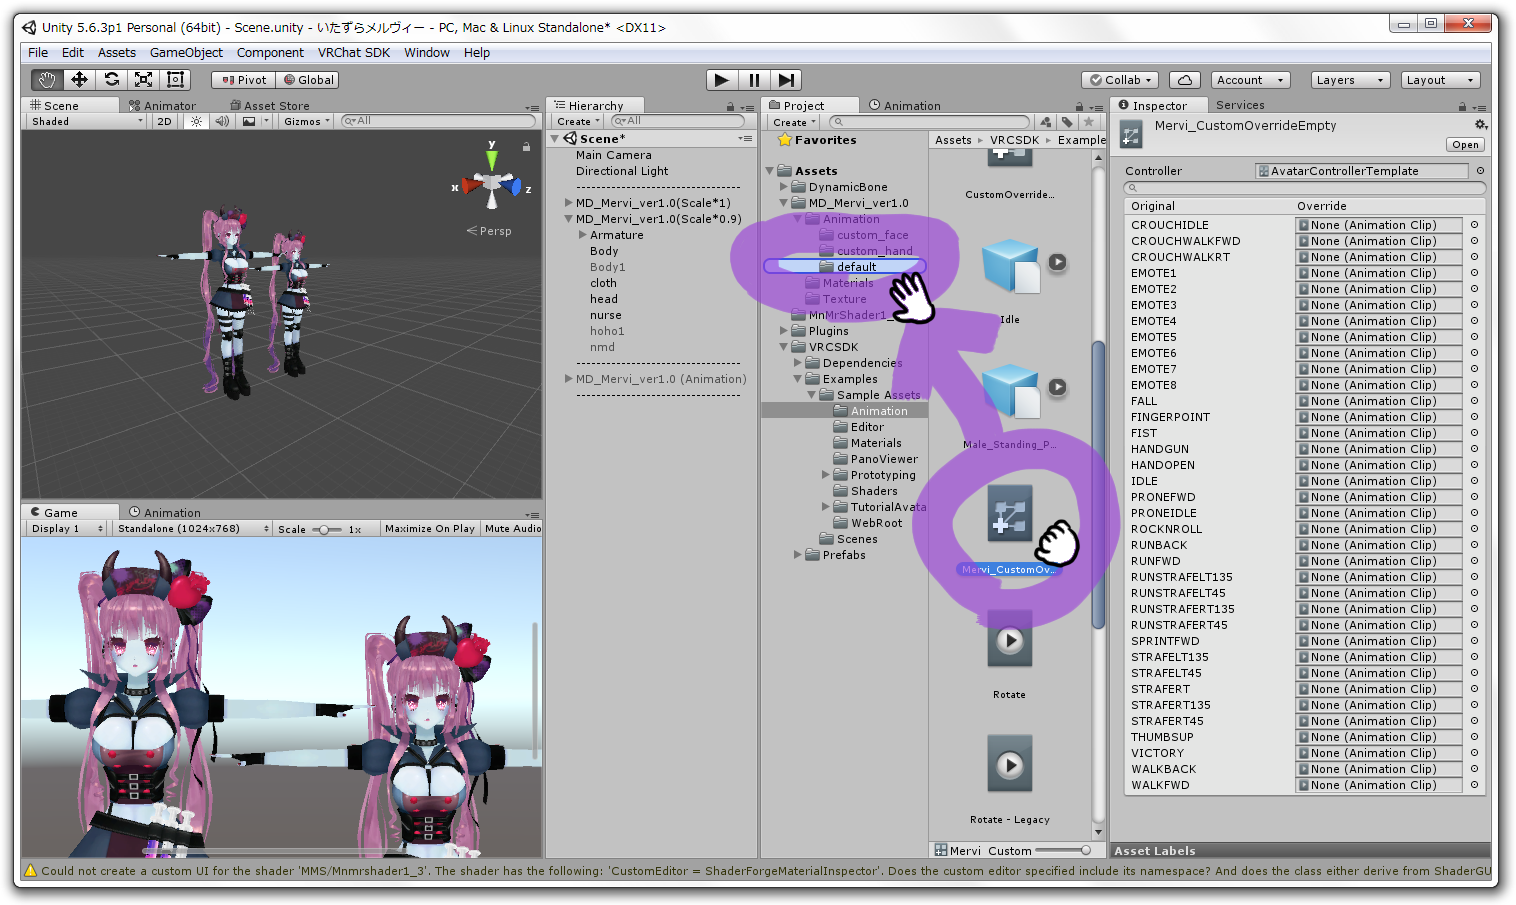Toggle the scene gizmo lock icon
1516x905 pixels.
(x=526, y=146)
